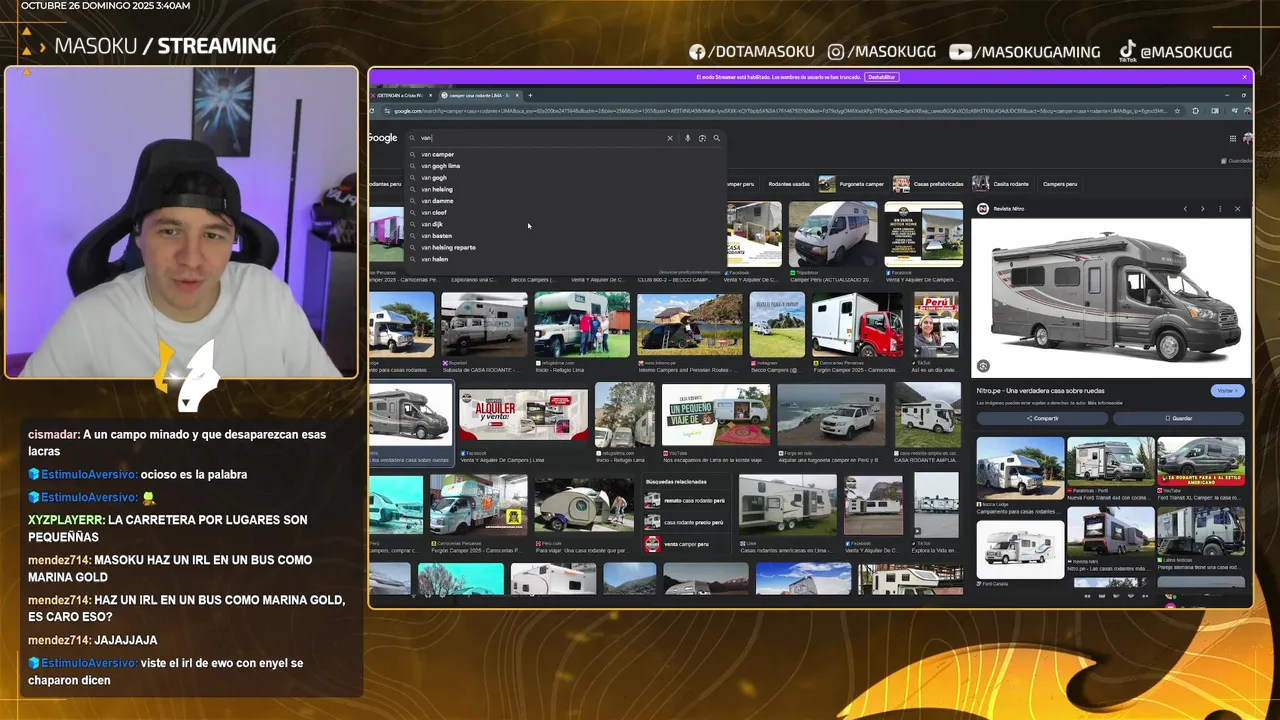This screenshot has width=1280, height=720.
Task: Open the Ford Canada white motorhome thumbnail
Action: [x=1020, y=549]
